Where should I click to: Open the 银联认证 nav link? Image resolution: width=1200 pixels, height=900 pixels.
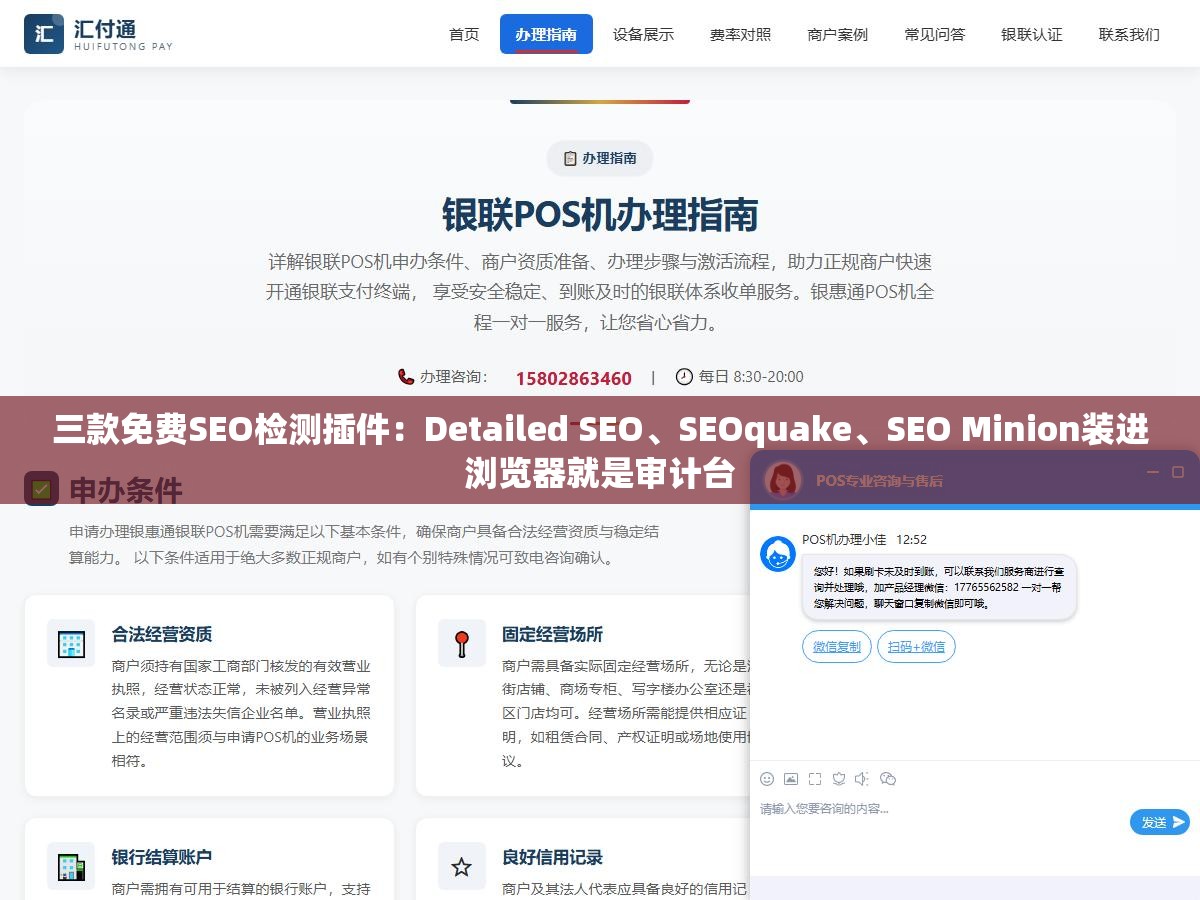point(1031,34)
